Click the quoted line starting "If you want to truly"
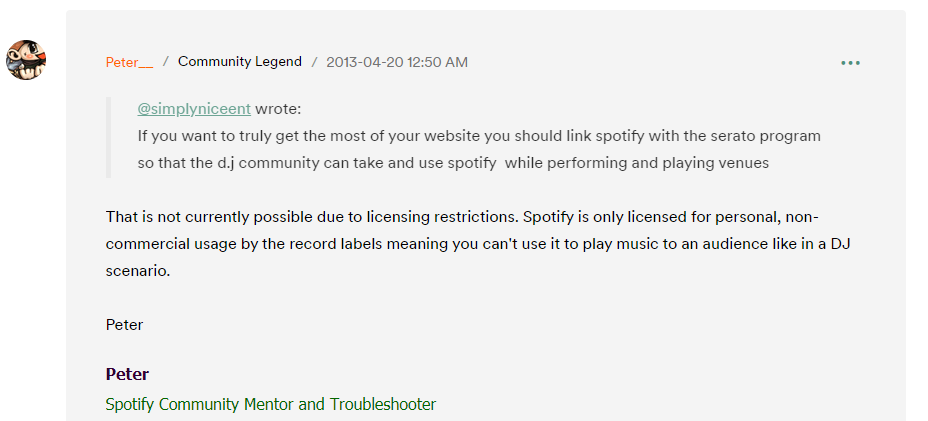928x421 pixels. click(479, 136)
